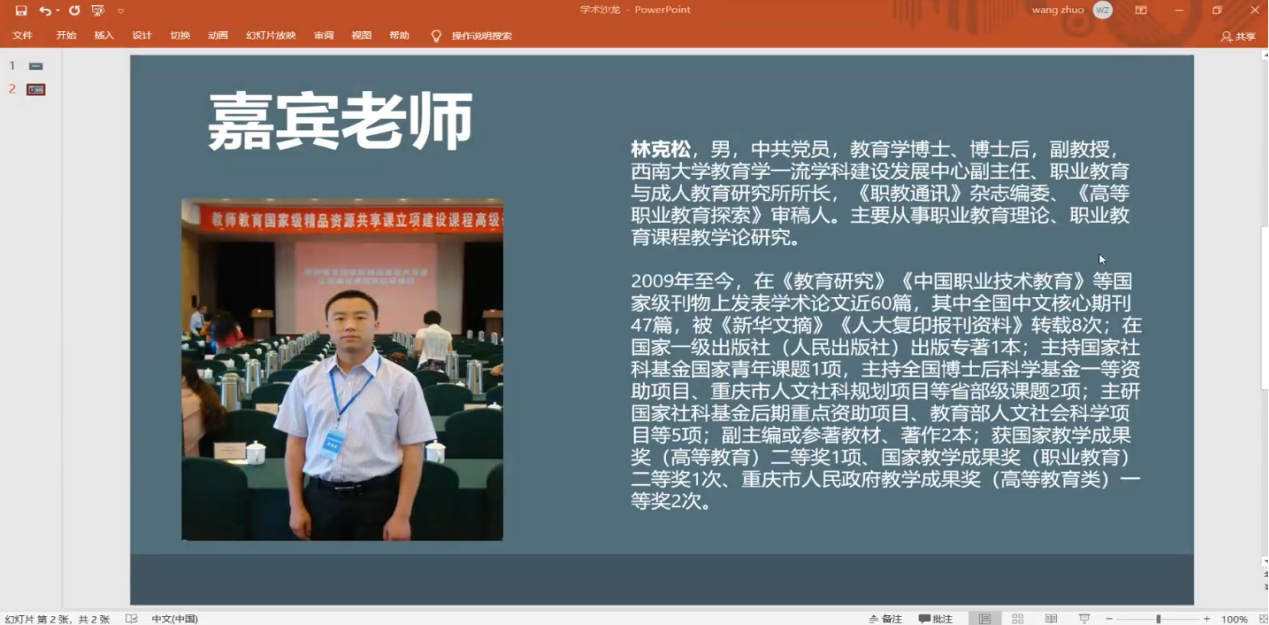Switch to Reading view in status bar
1269x625 pixels.
[1050, 616]
